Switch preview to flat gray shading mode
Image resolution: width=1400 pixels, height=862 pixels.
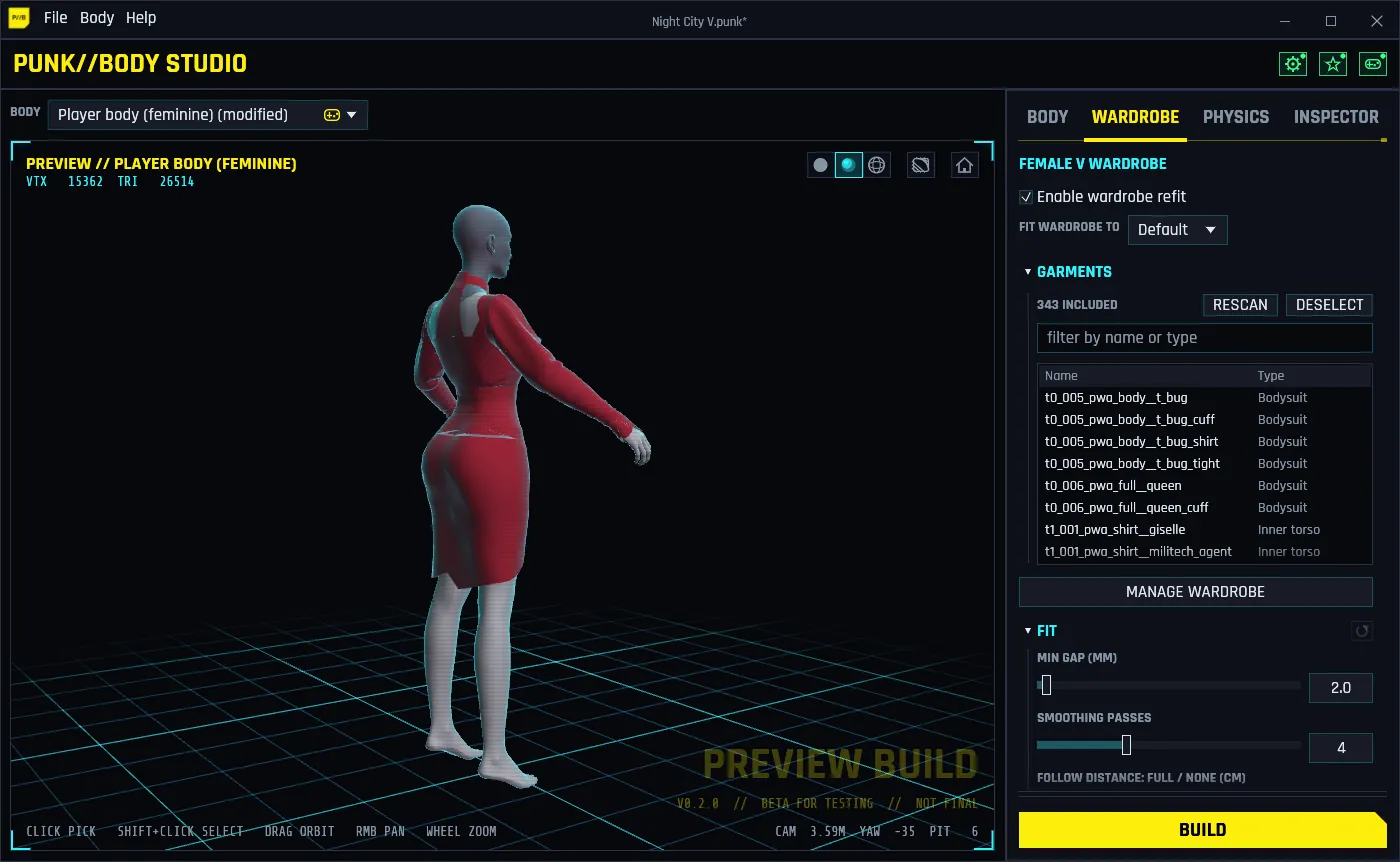click(x=821, y=165)
